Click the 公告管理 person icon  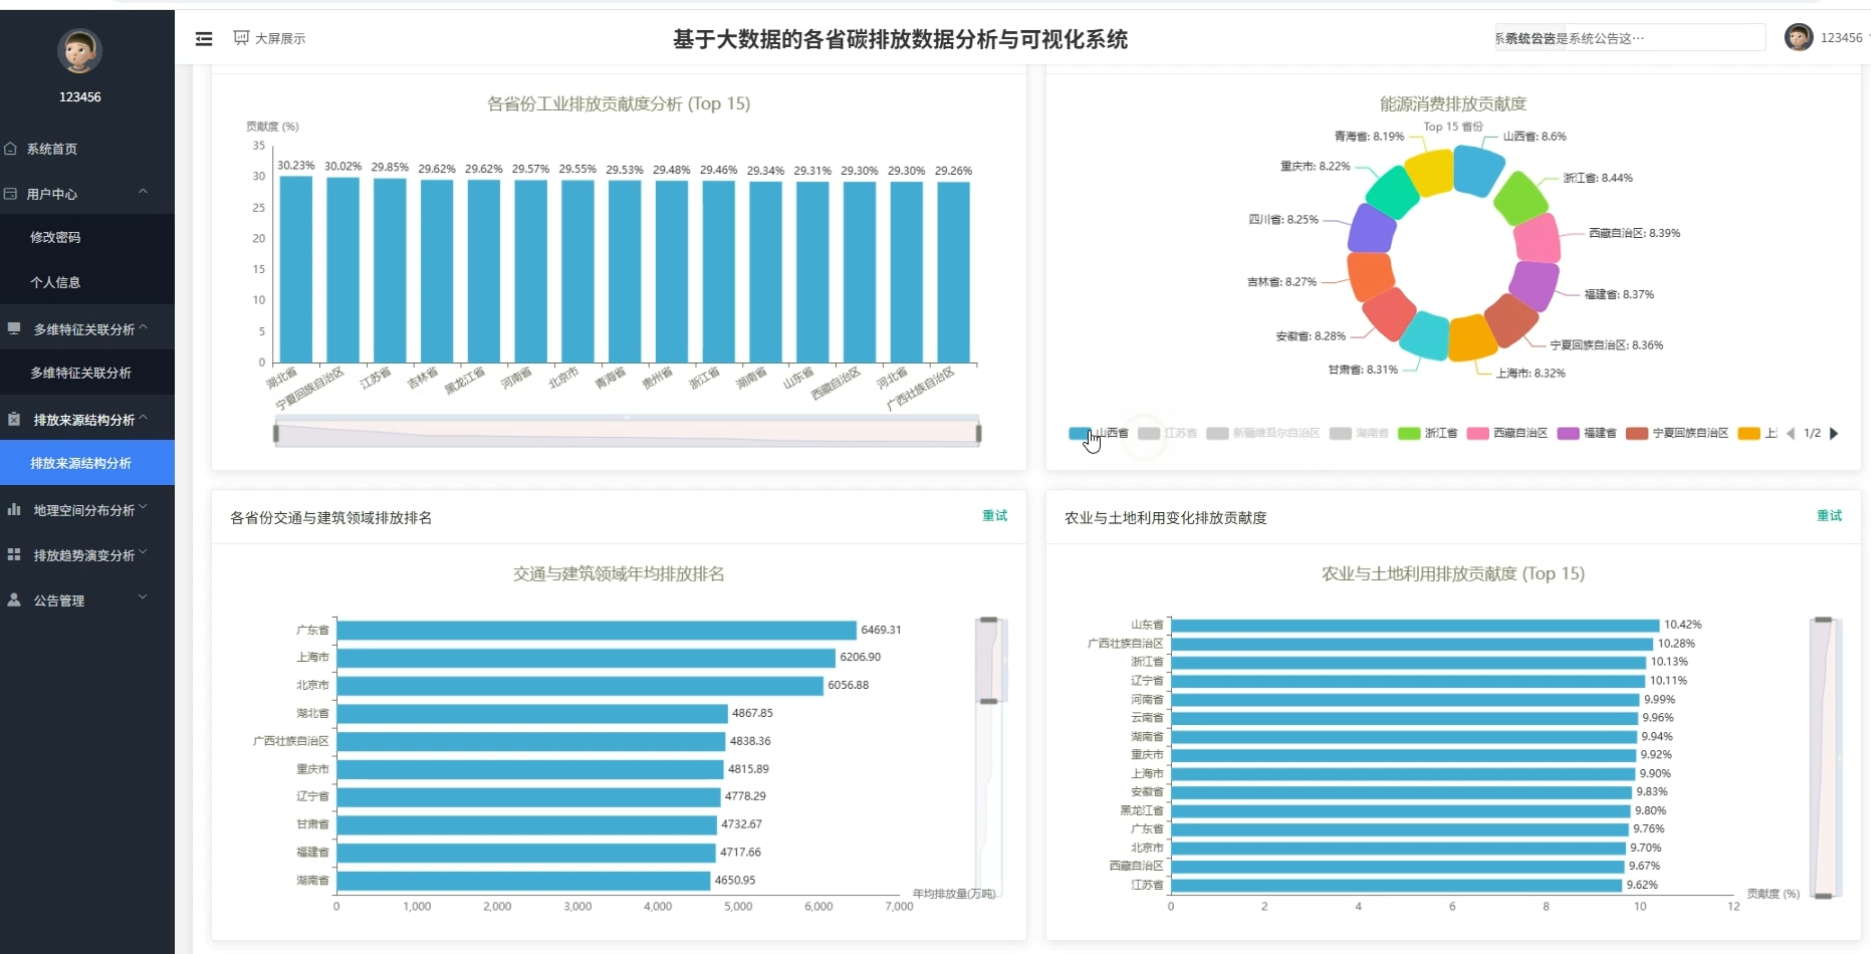(14, 600)
